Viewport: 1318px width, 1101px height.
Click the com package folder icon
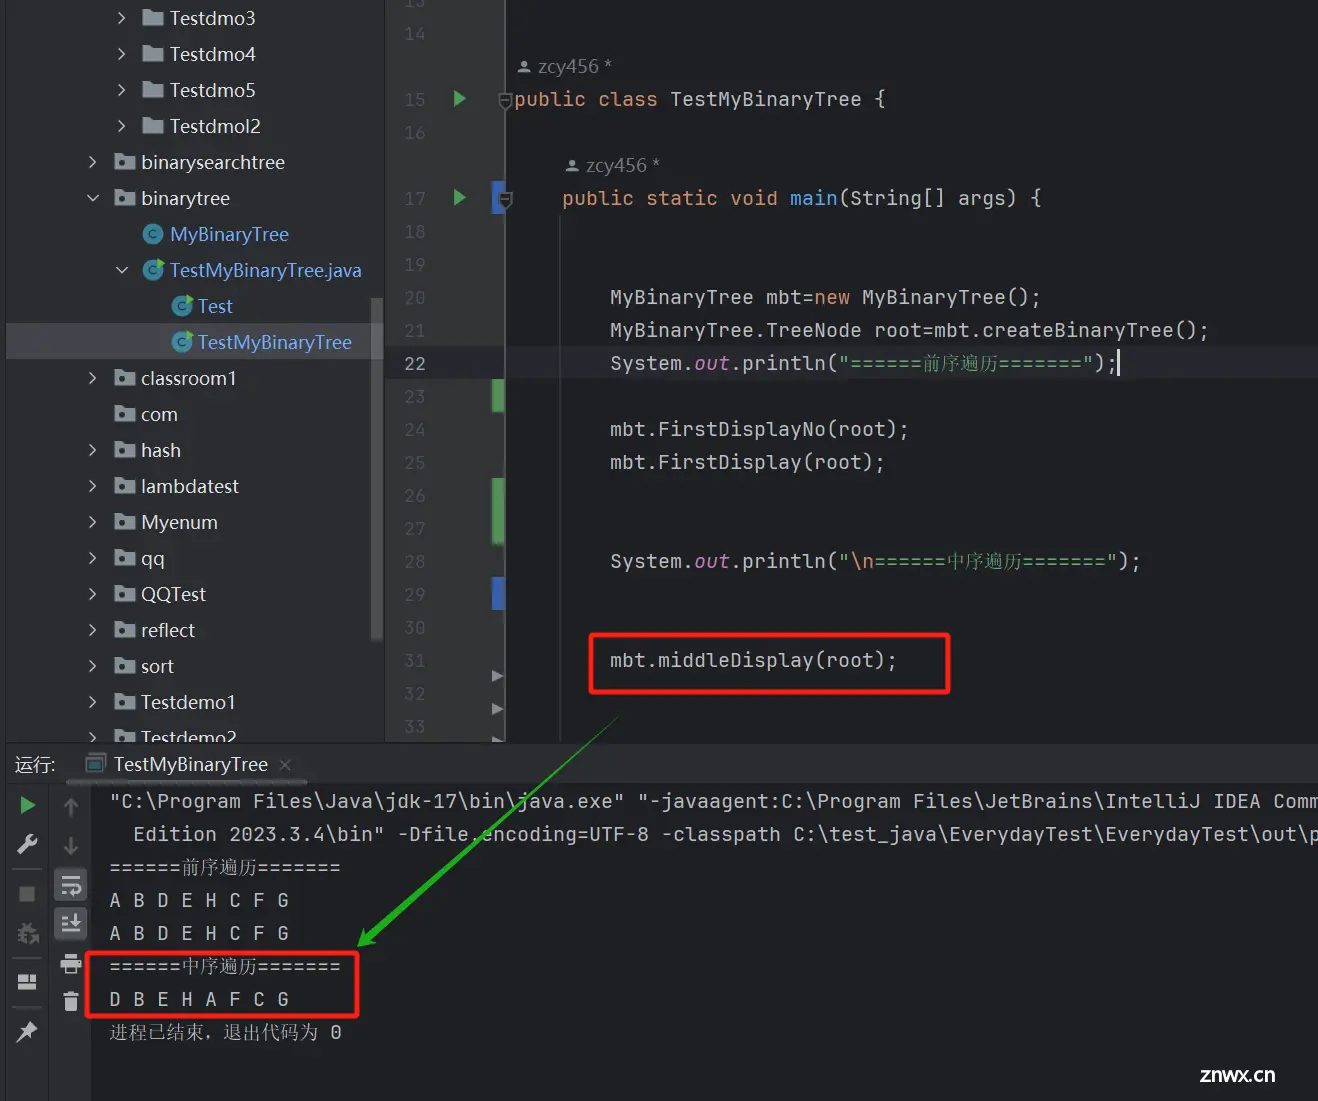[125, 414]
